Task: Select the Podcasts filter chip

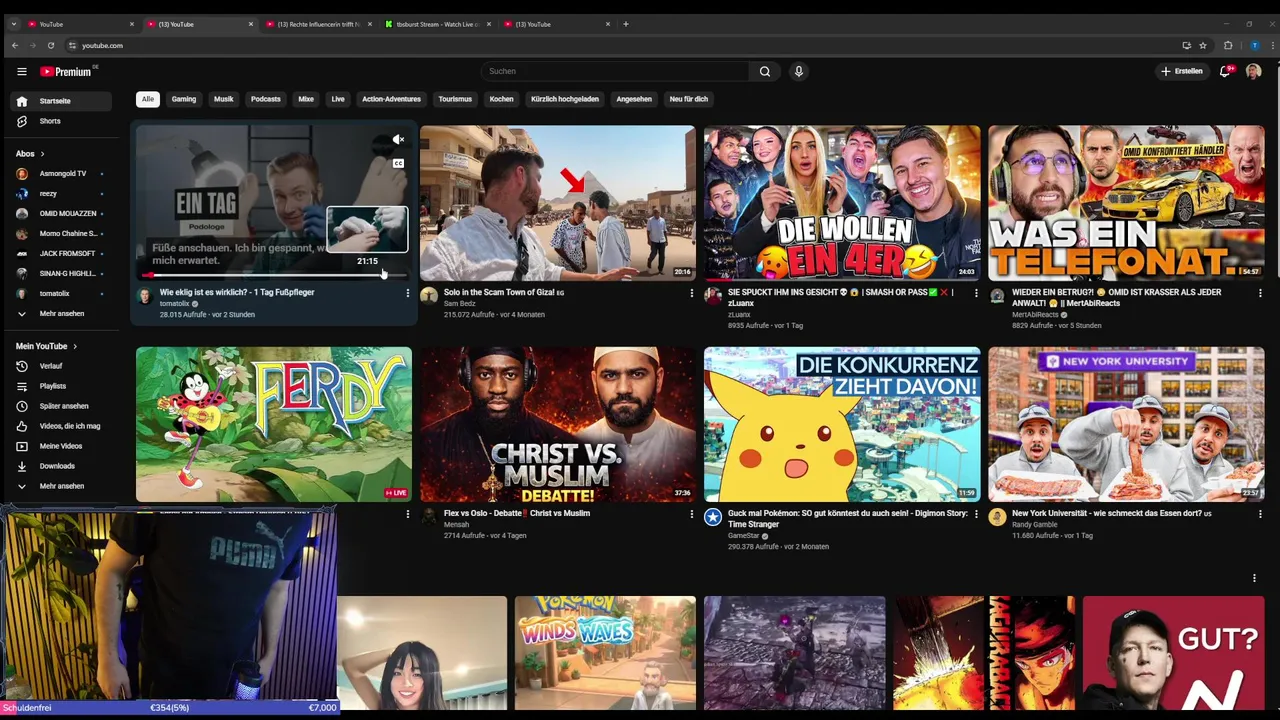Action: (266, 99)
